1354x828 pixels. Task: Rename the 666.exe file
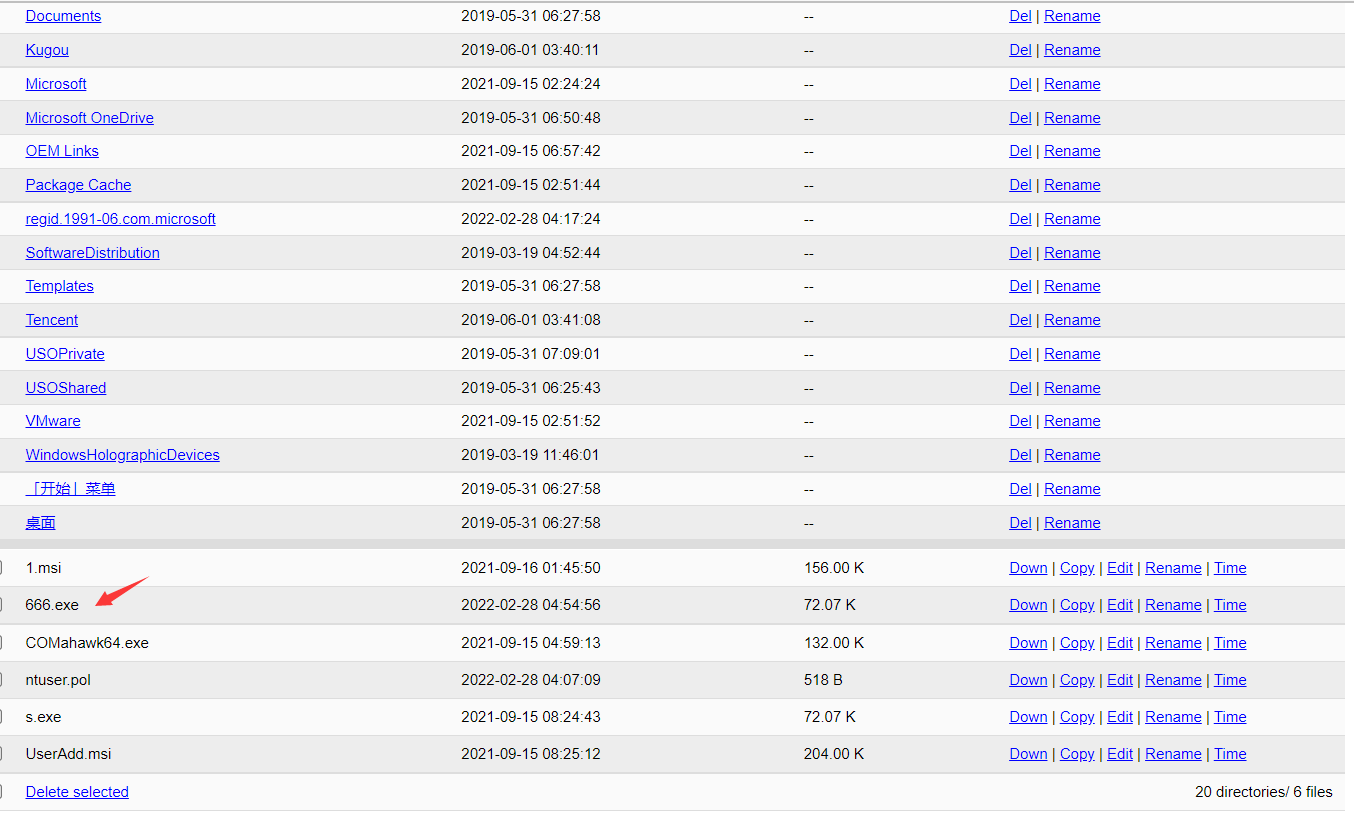(1173, 605)
